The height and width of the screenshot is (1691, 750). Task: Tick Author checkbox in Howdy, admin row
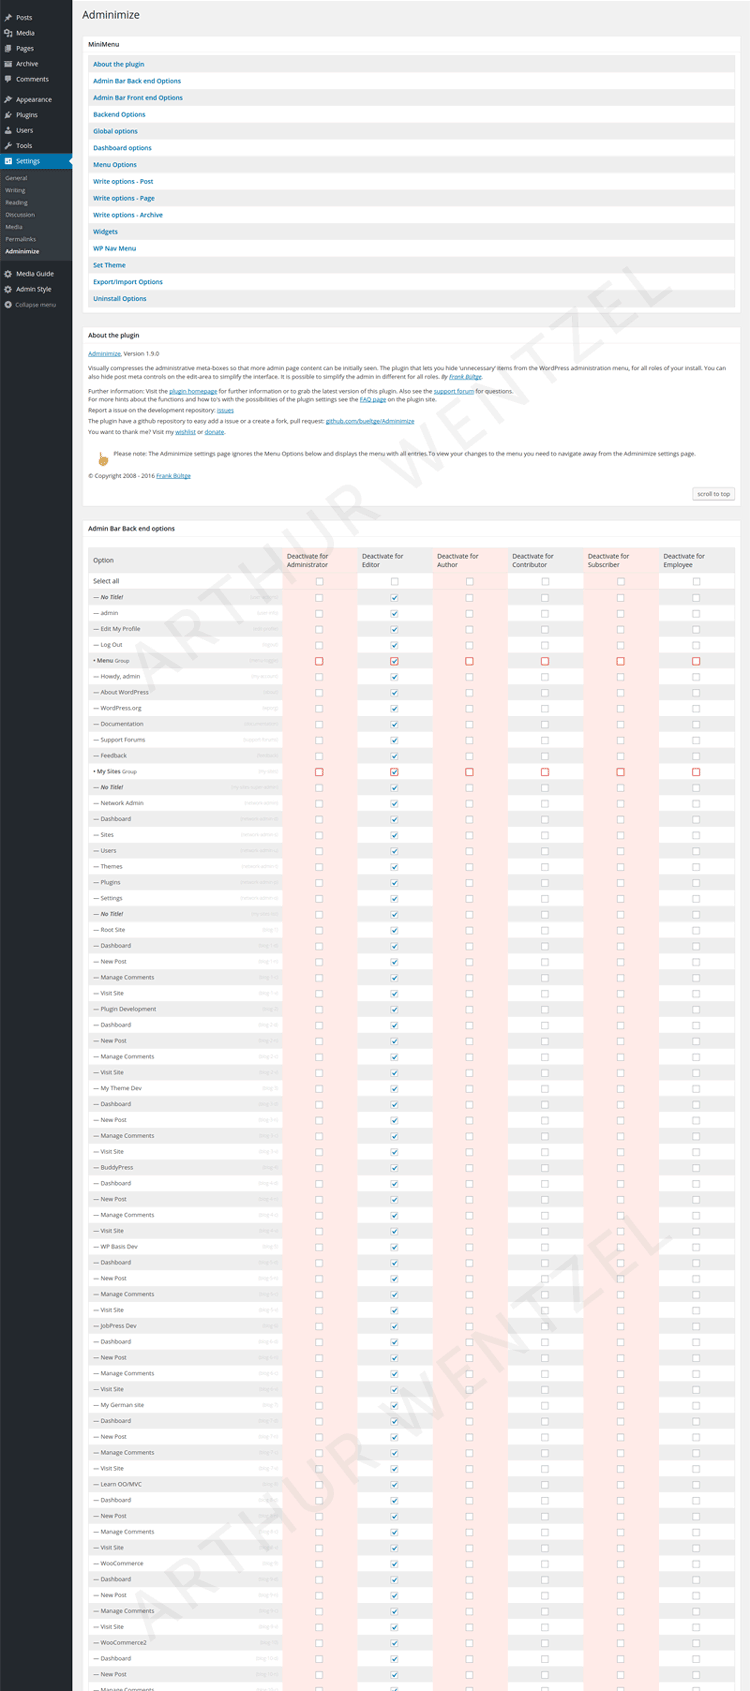469,677
